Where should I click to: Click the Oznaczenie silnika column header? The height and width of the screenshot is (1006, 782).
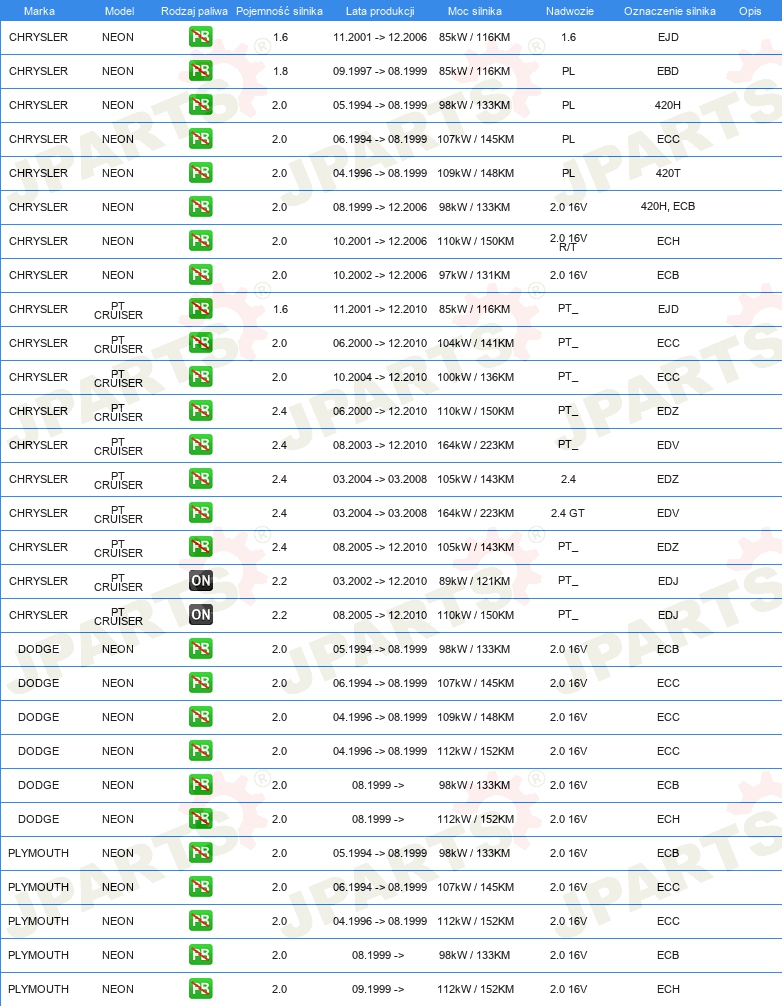[x=669, y=11]
